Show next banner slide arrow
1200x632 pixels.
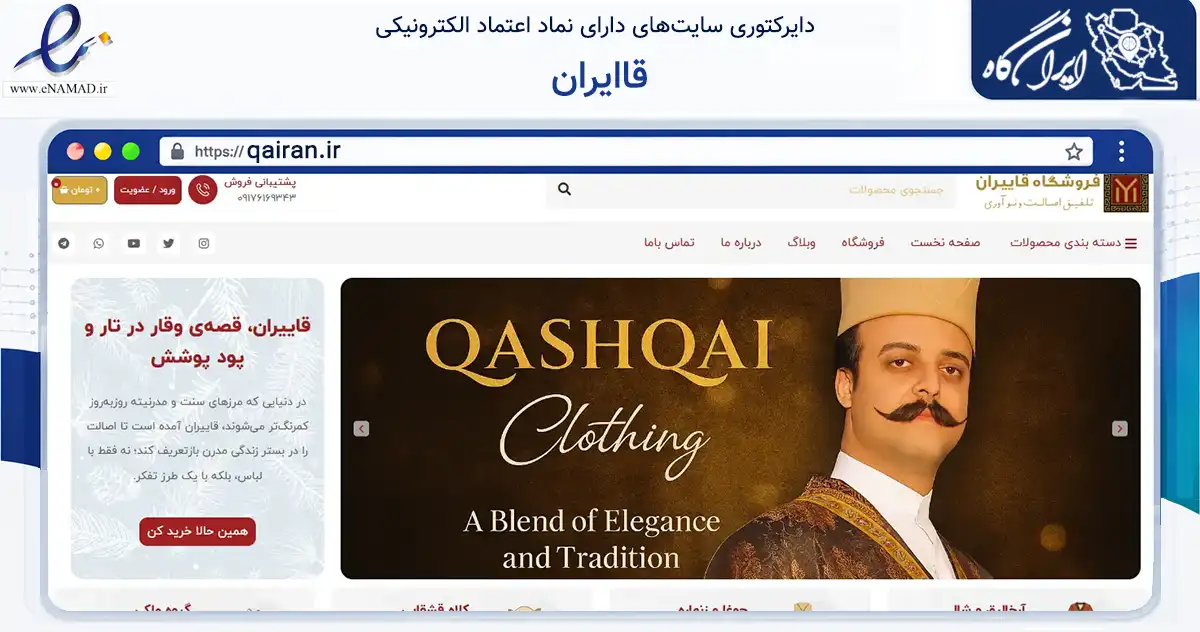click(1120, 429)
